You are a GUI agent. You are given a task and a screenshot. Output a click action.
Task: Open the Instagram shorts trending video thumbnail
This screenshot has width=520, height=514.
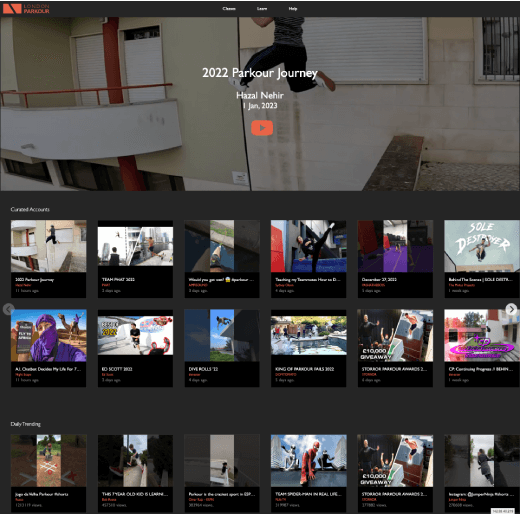coord(482,461)
